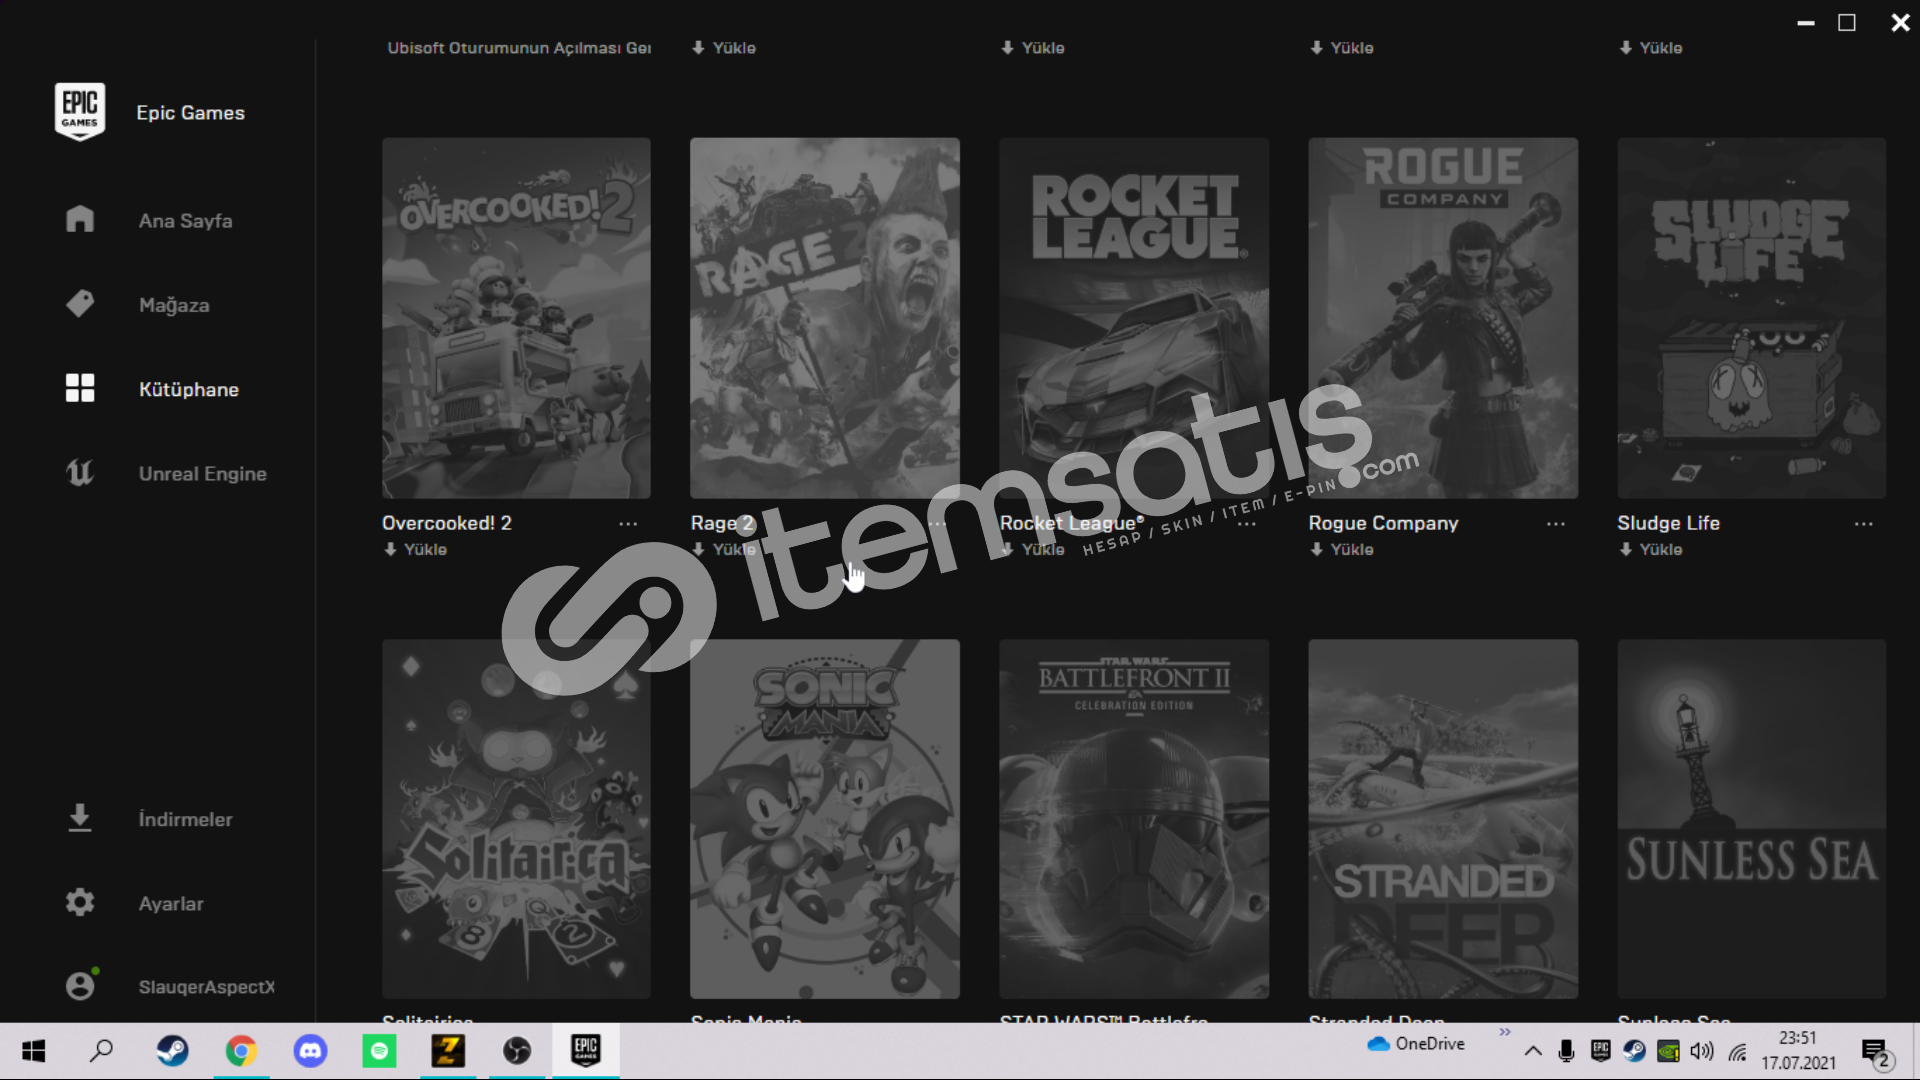1920x1080 pixels.
Task: Open the Ana Sayfa home icon
Action: pyautogui.click(x=80, y=219)
